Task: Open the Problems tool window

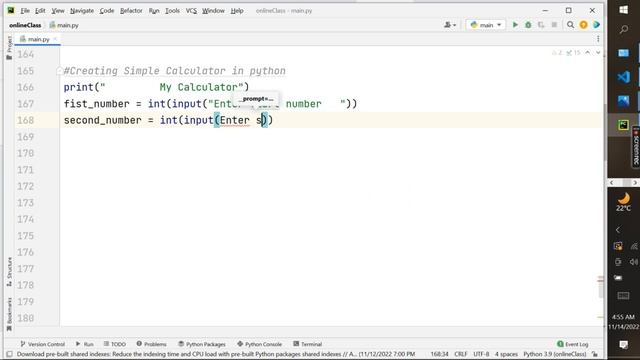Action: coord(151,344)
